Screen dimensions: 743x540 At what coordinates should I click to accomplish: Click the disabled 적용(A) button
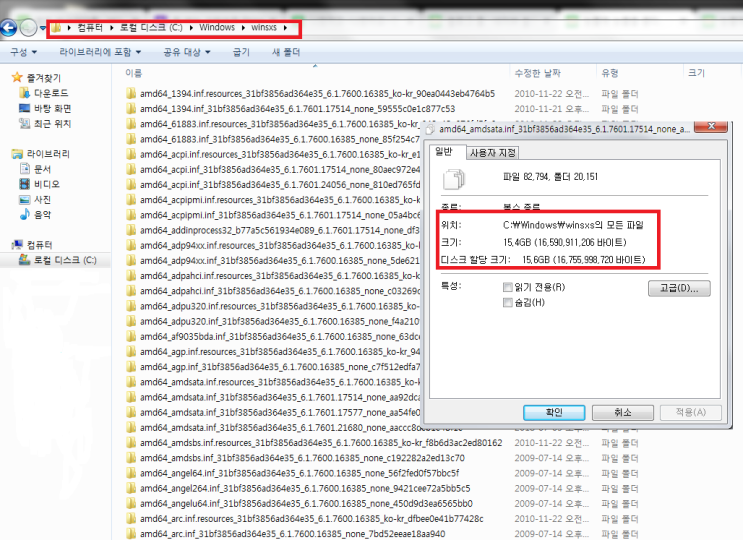coord(691,413)
